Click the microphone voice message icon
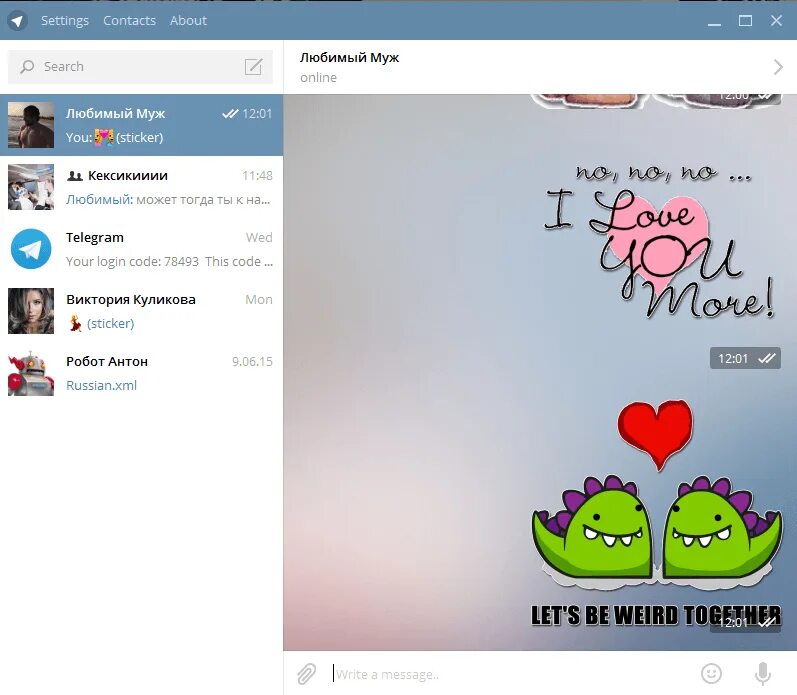This screenshot has height=695, width=797. point(762,674)
